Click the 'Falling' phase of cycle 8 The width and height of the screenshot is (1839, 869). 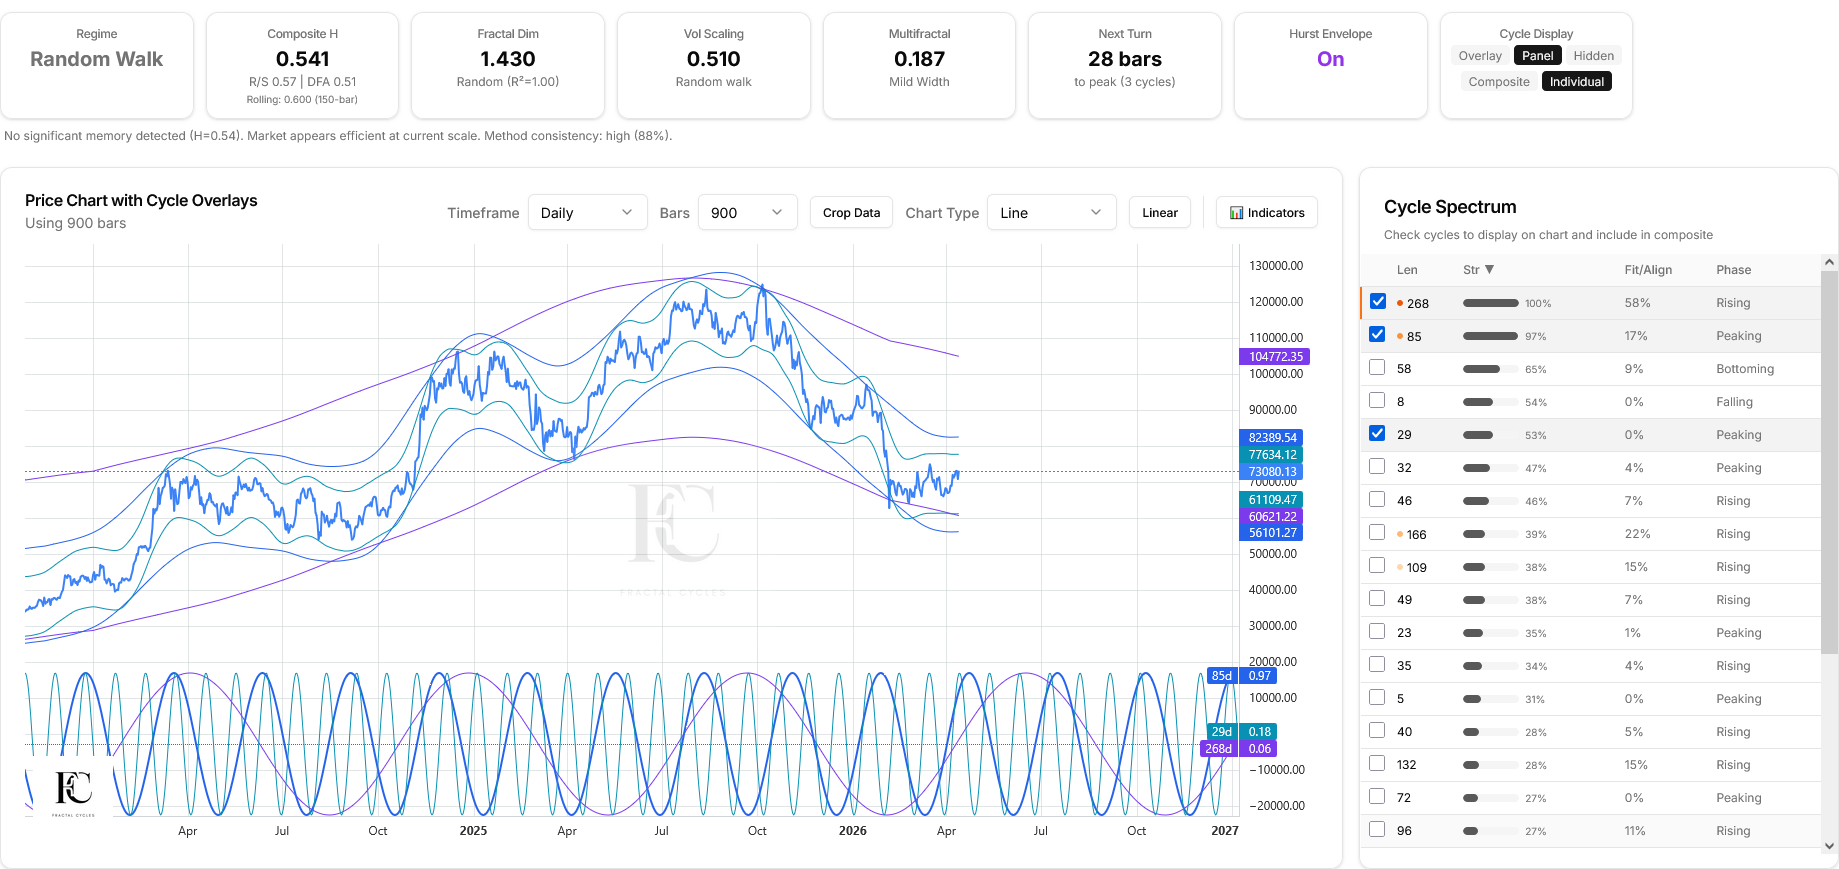tap(1734, 402)
